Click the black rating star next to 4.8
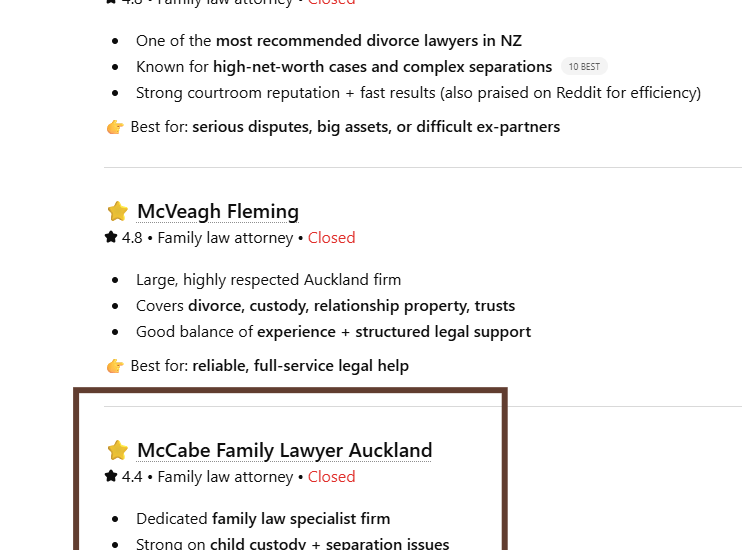 (111, 238)
